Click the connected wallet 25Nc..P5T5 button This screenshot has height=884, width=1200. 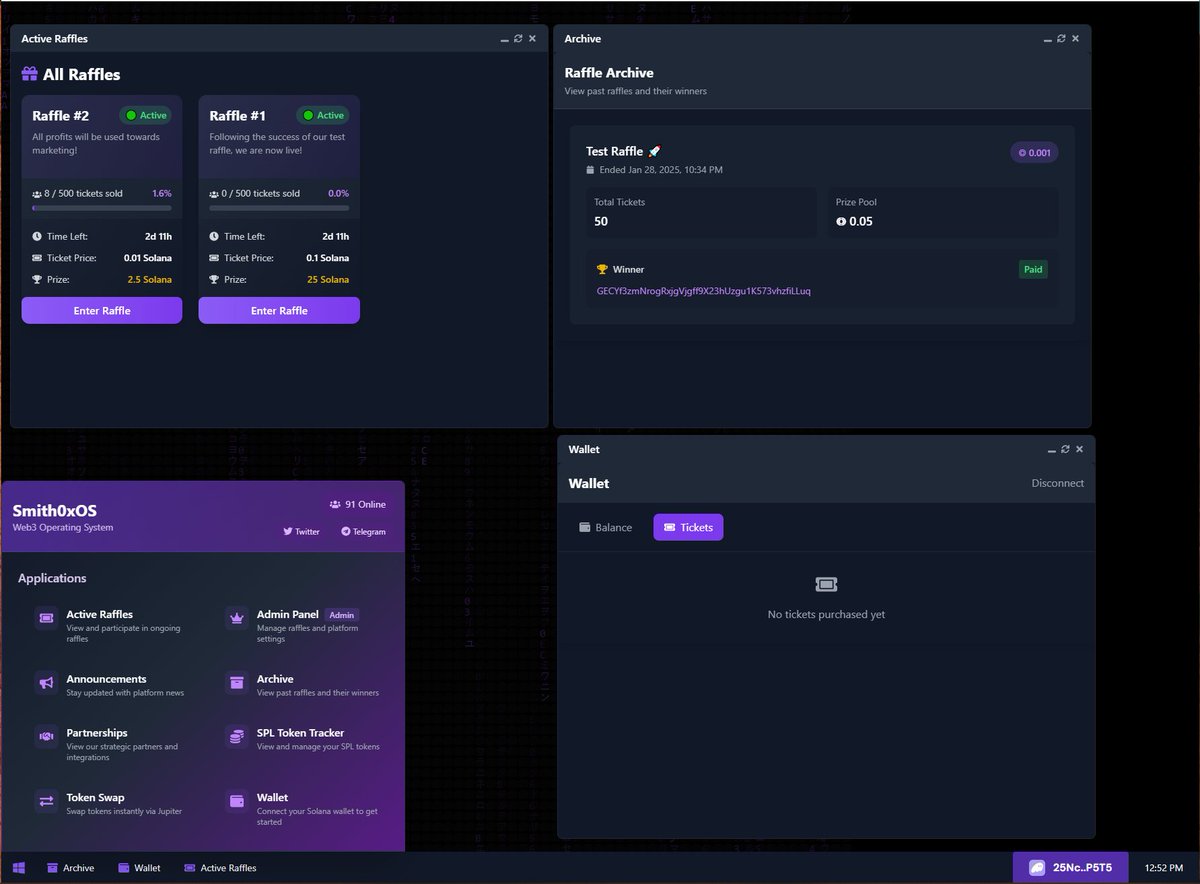1070,867
